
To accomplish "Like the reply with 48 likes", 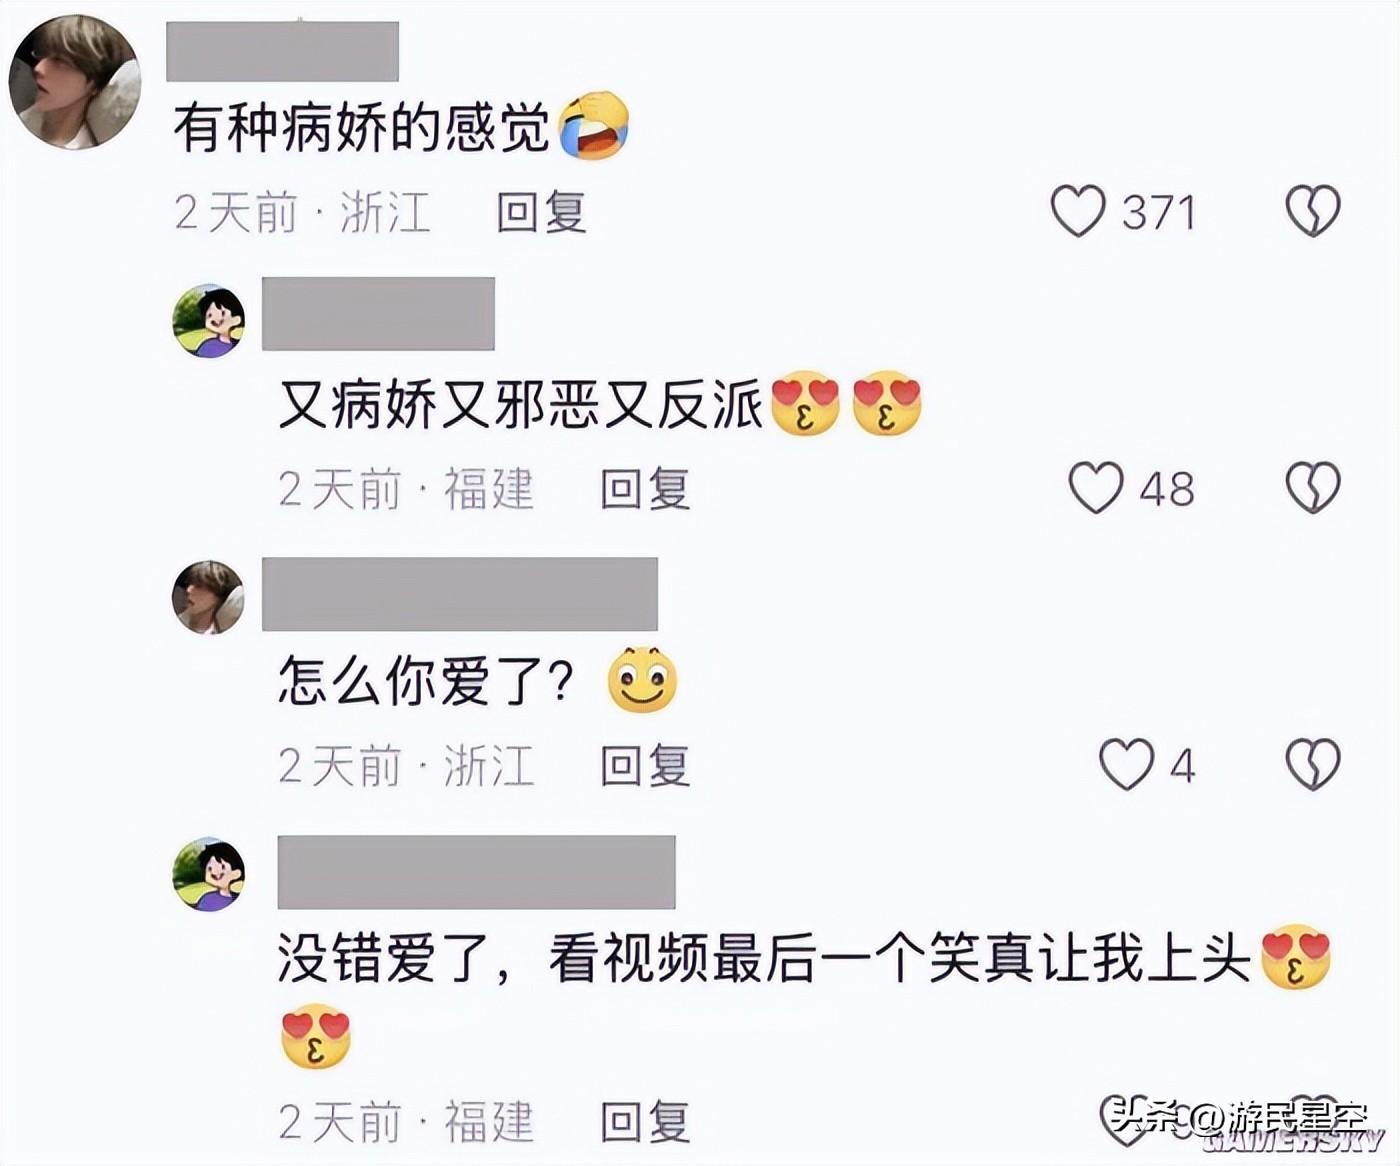I will [1096, 488].
